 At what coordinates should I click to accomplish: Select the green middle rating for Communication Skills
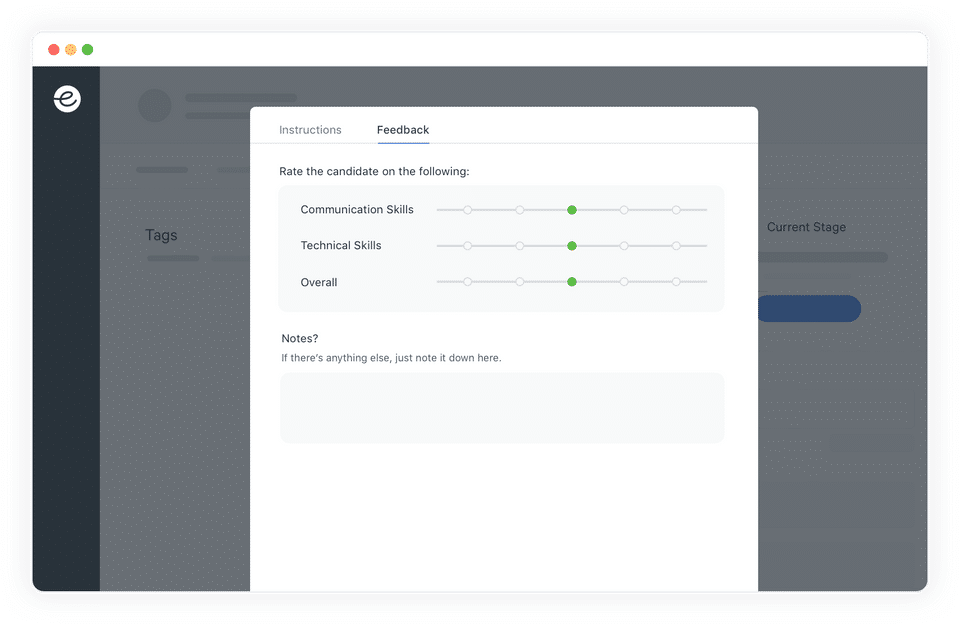[x=571, y=210]
